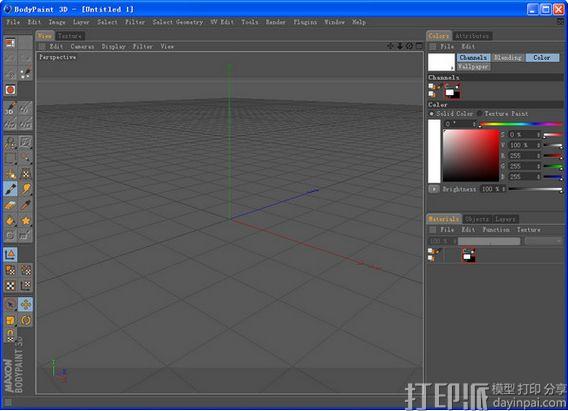This screenshot has width=568, height=411.
Task: Click the checkerboard with axis lines icon
Action: tap(25, 286)
